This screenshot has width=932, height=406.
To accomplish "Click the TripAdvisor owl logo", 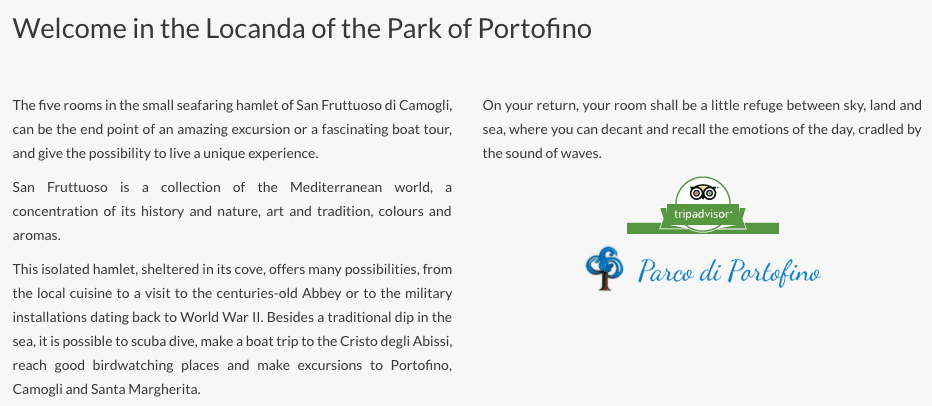I will point(703,192).
